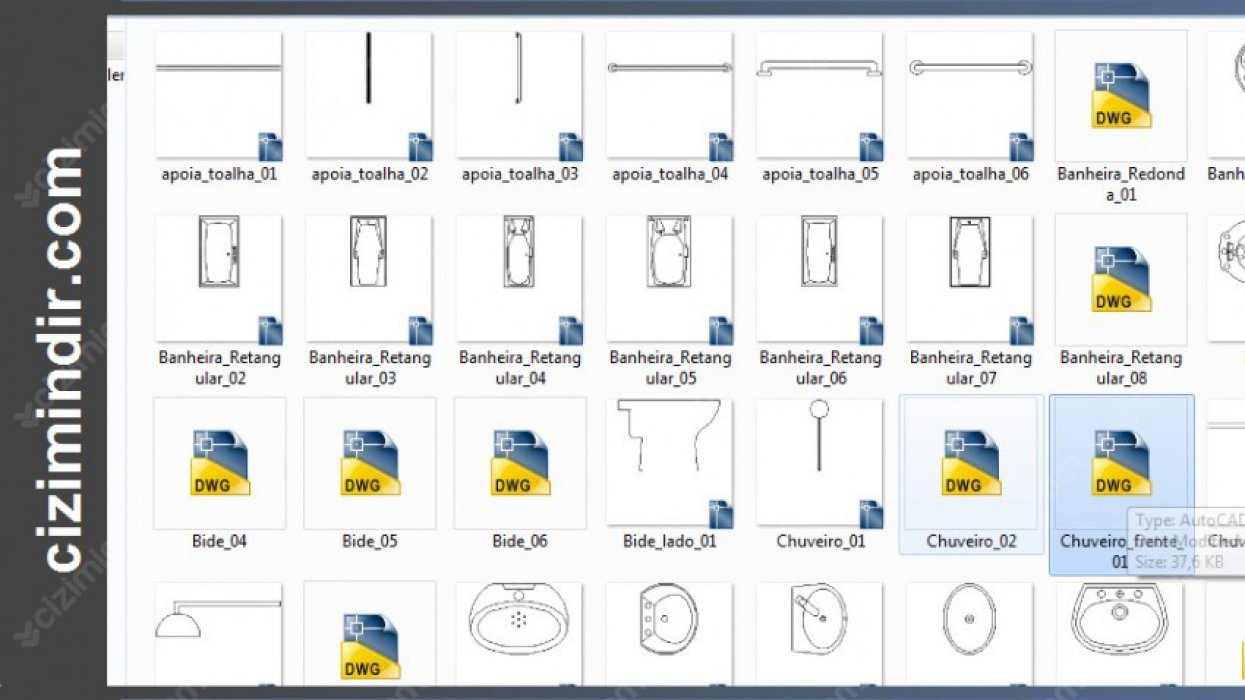The height and width of the screenshot is (700, 1245).
Task: Click the Banheira_Retangular_04 file name
Action: [x=520, y=368]
